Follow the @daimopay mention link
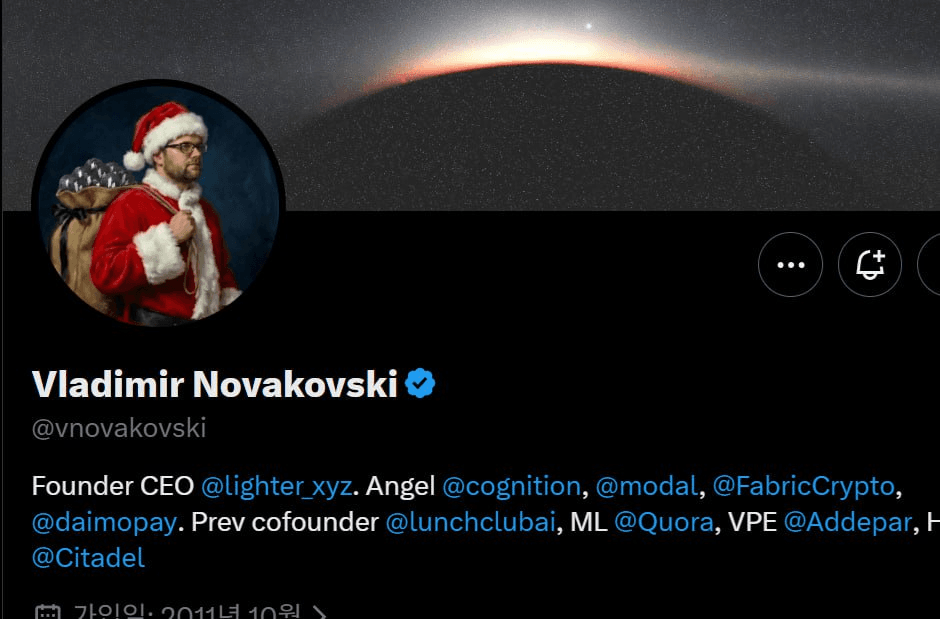 tap(104, 522)
